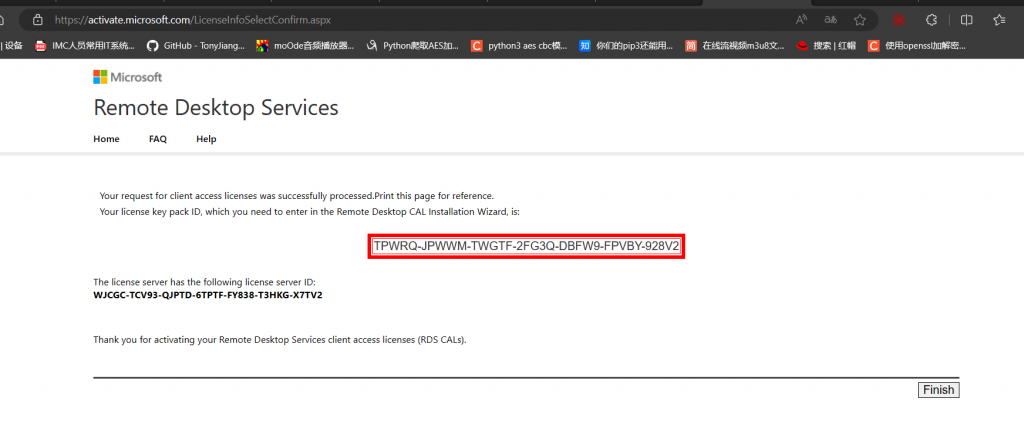Open the Help menu item
Image resolution: width=1024 pixels, height=435 pixels.
pyautogui.click(x=206, y=139)
